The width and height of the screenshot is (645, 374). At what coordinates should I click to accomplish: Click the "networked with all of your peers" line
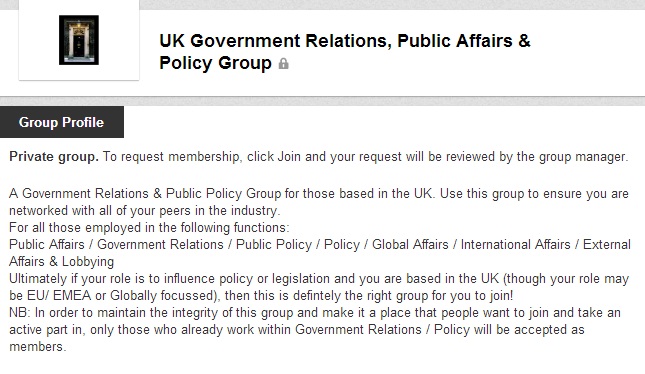144,211
